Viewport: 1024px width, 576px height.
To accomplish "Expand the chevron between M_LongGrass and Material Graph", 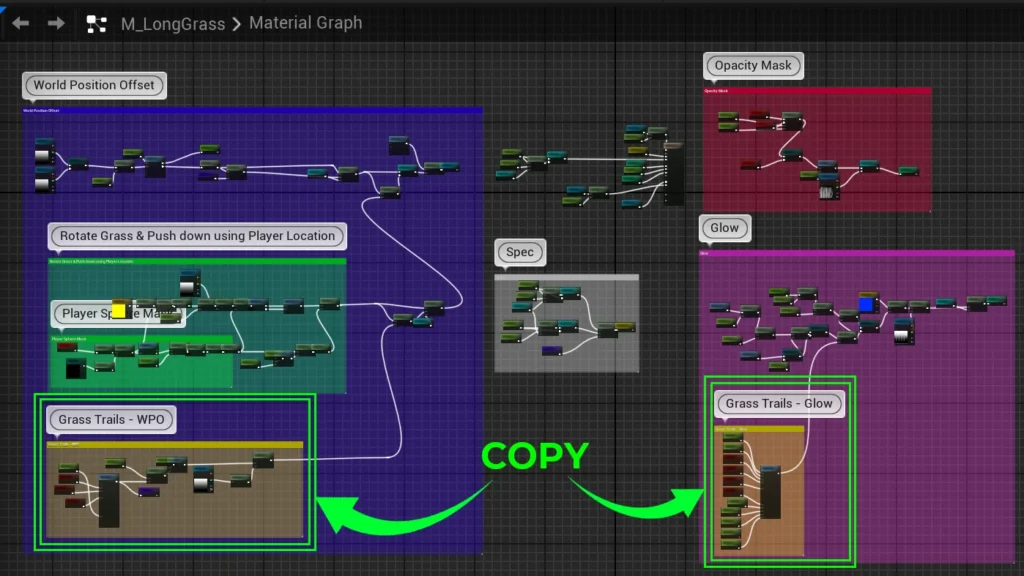I will tap(237, 24).
